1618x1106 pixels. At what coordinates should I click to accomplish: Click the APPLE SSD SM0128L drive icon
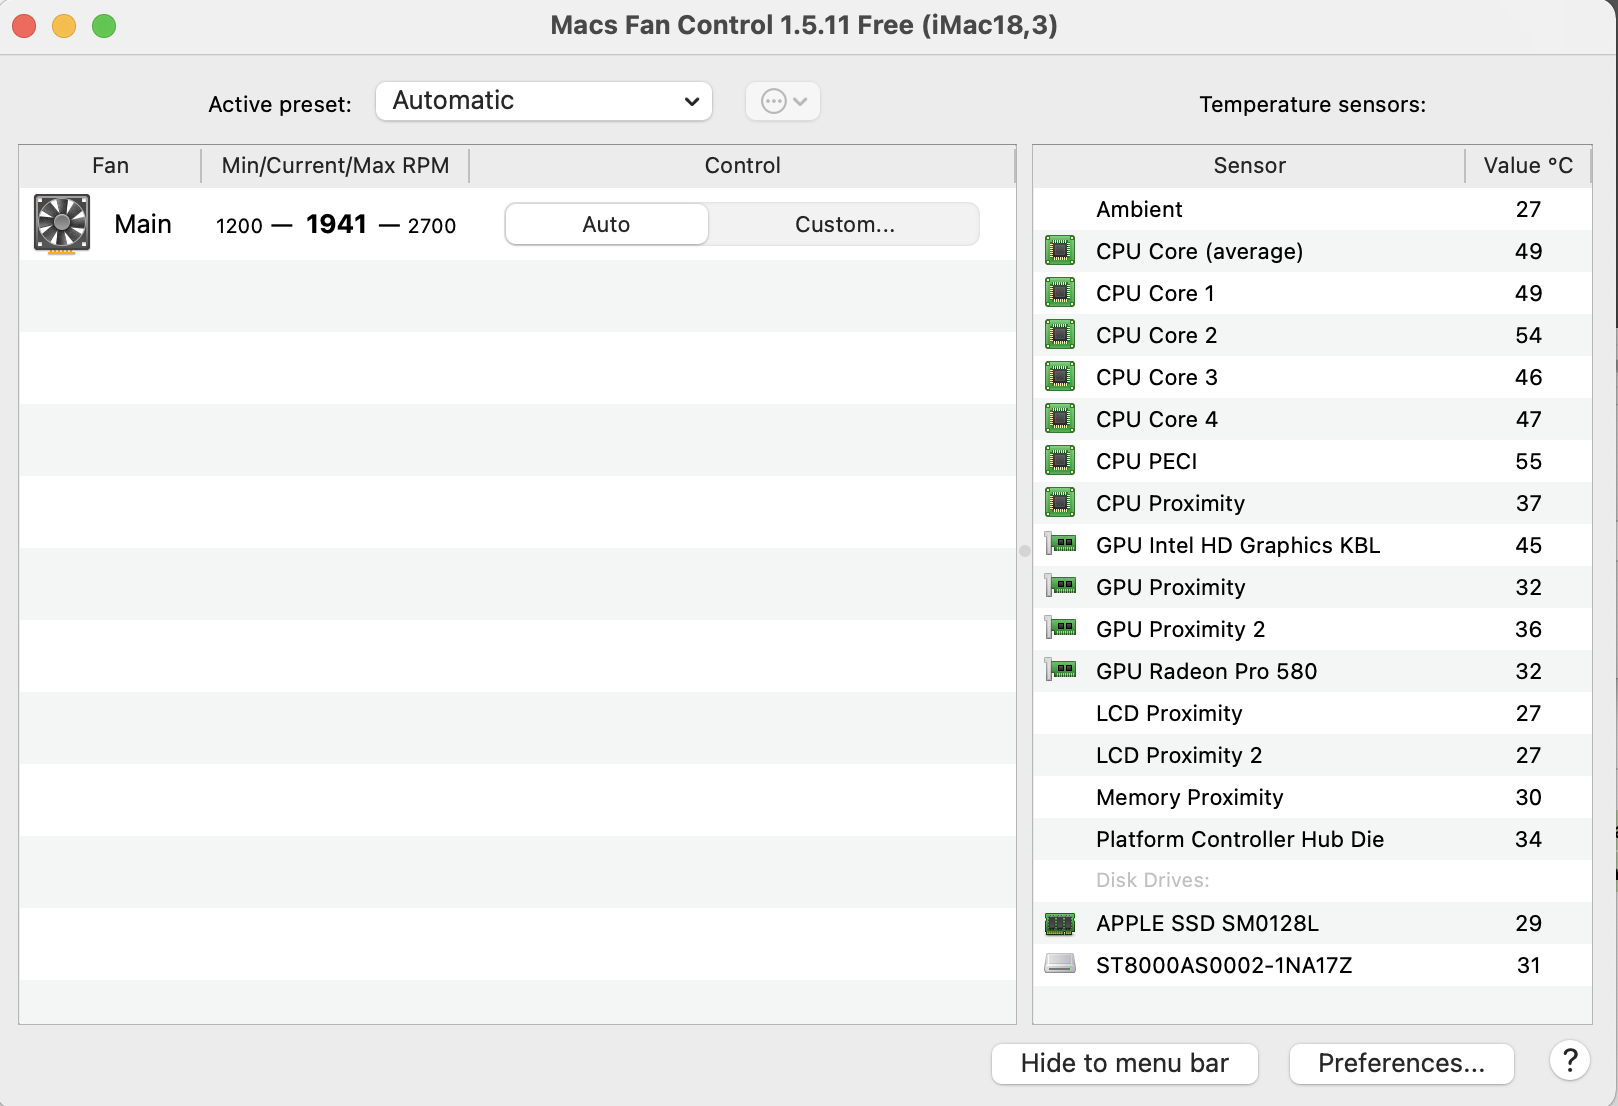[1060, 923]
